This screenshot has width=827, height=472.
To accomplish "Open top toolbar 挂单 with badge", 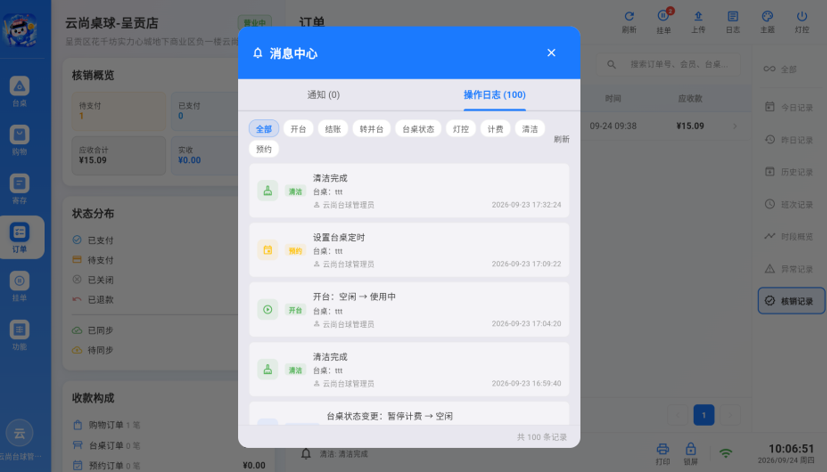I will click(x=663, y=22).
